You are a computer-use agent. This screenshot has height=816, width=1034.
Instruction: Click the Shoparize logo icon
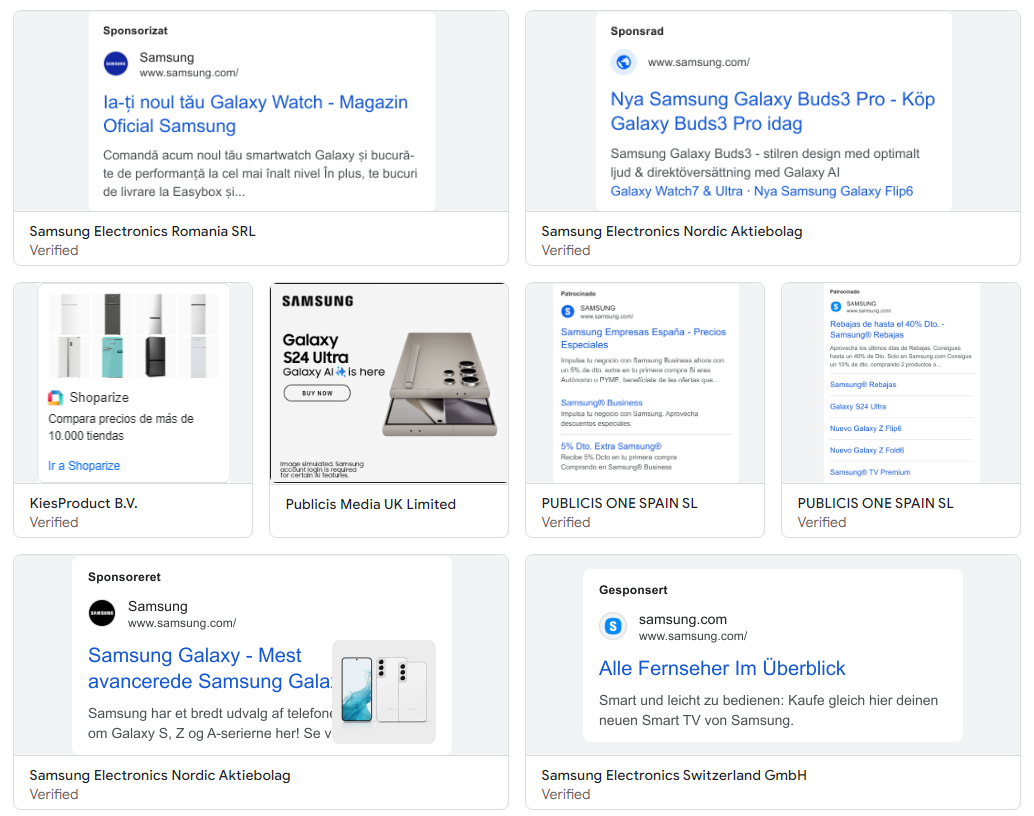[x=55, y=398]
